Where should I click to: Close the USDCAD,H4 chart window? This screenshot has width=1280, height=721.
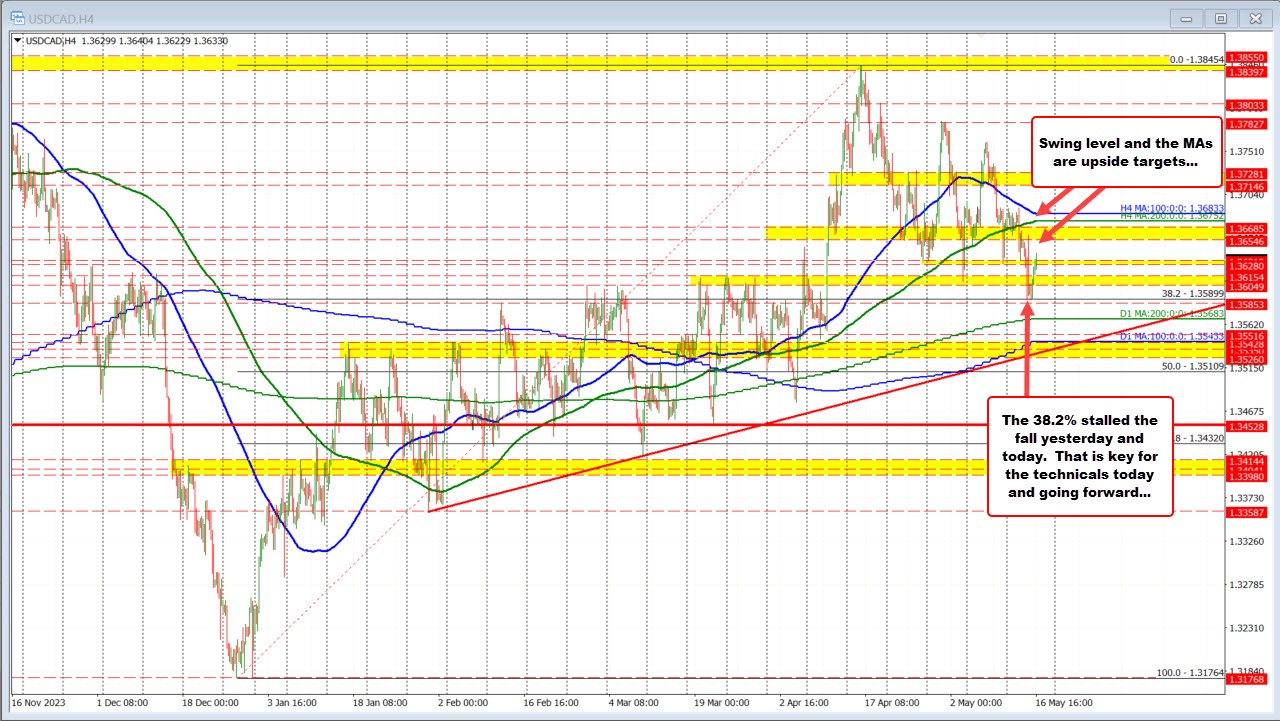click(x=1253, y=18)
